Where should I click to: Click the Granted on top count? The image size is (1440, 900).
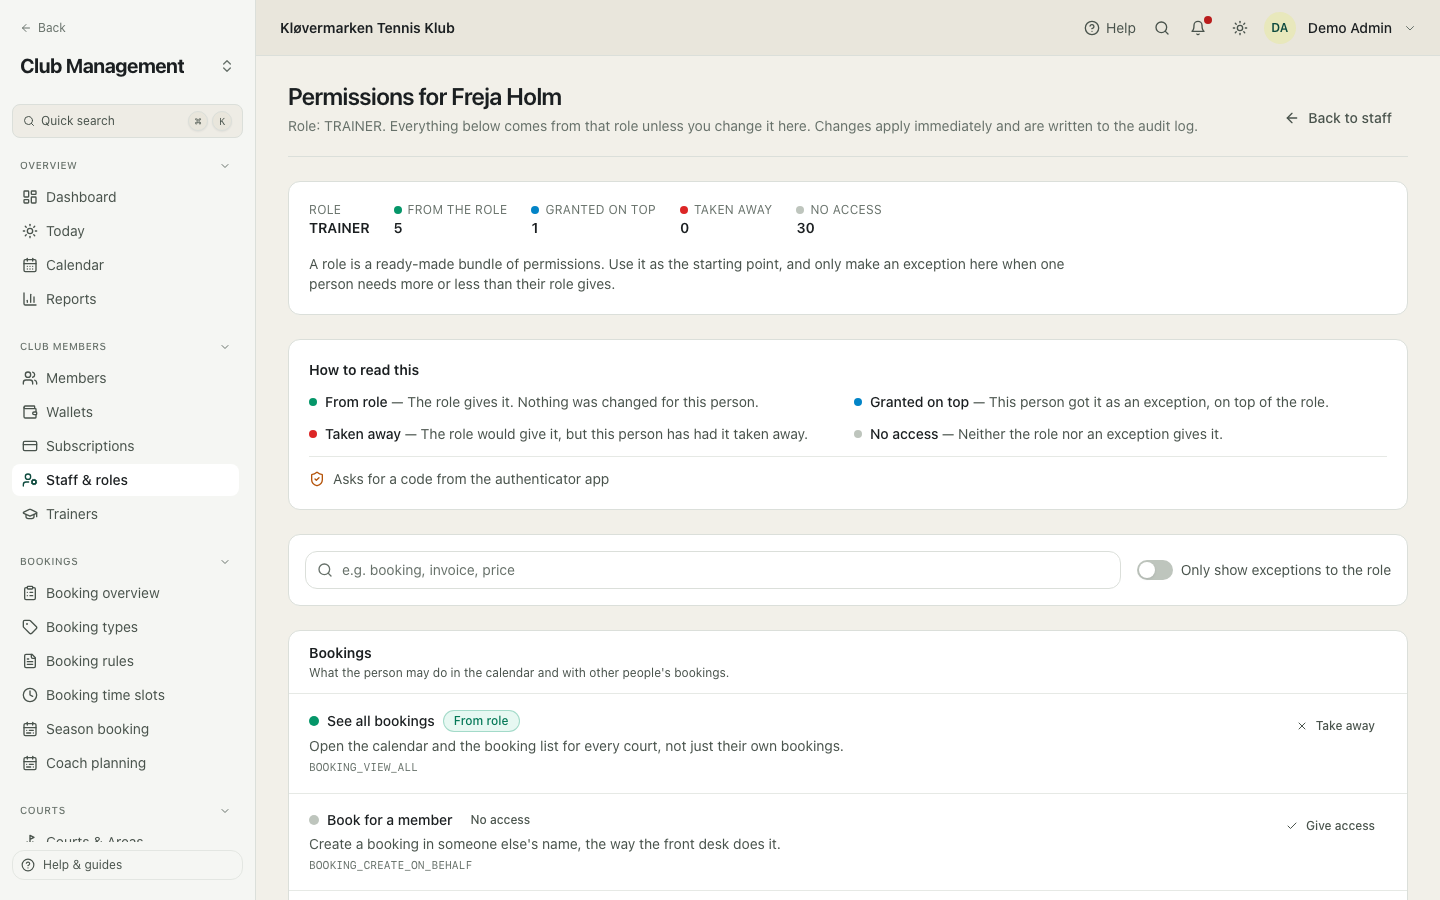[x=535, y=228]
